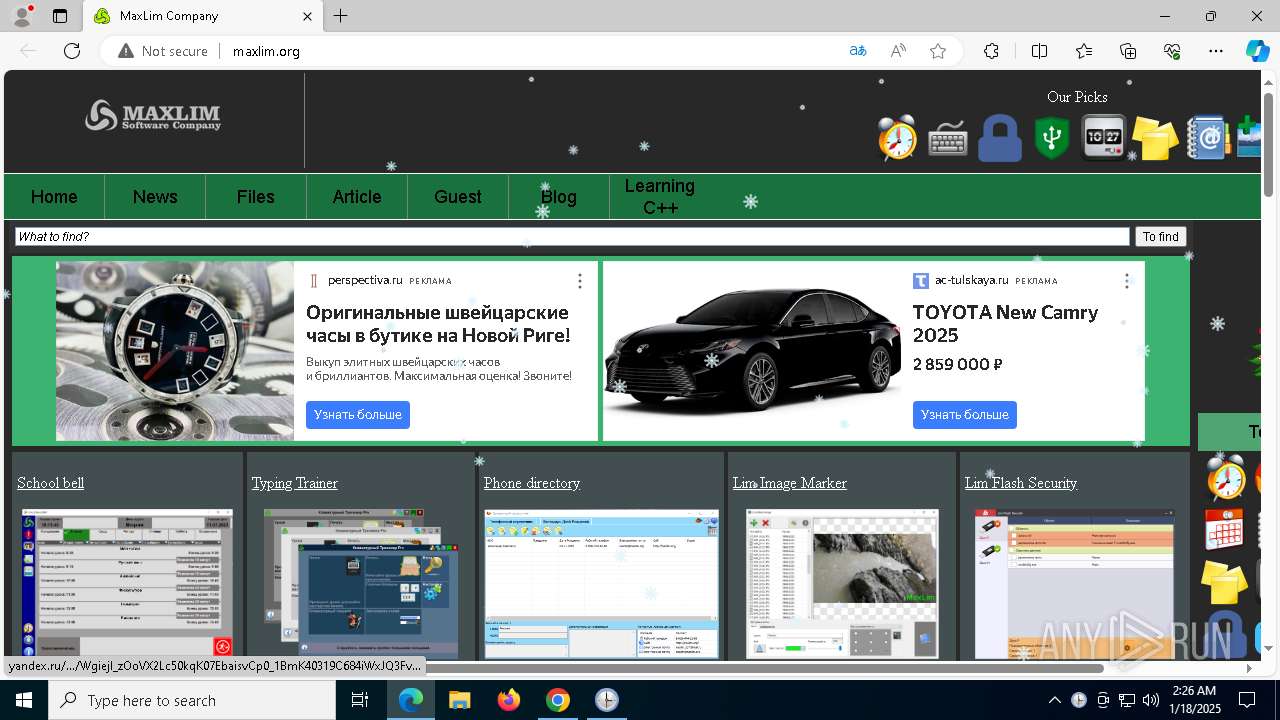Add this page to favorites star icon

(x=938, y=51)
